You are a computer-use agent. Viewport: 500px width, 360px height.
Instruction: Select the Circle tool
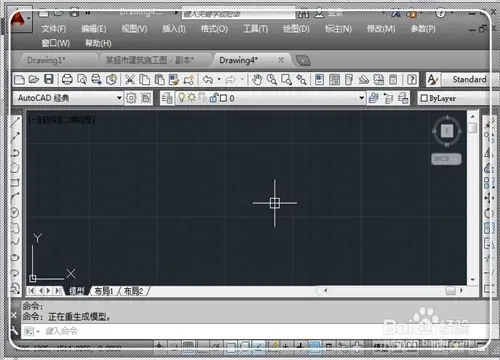pyautogui.click(x=15, y=212)
